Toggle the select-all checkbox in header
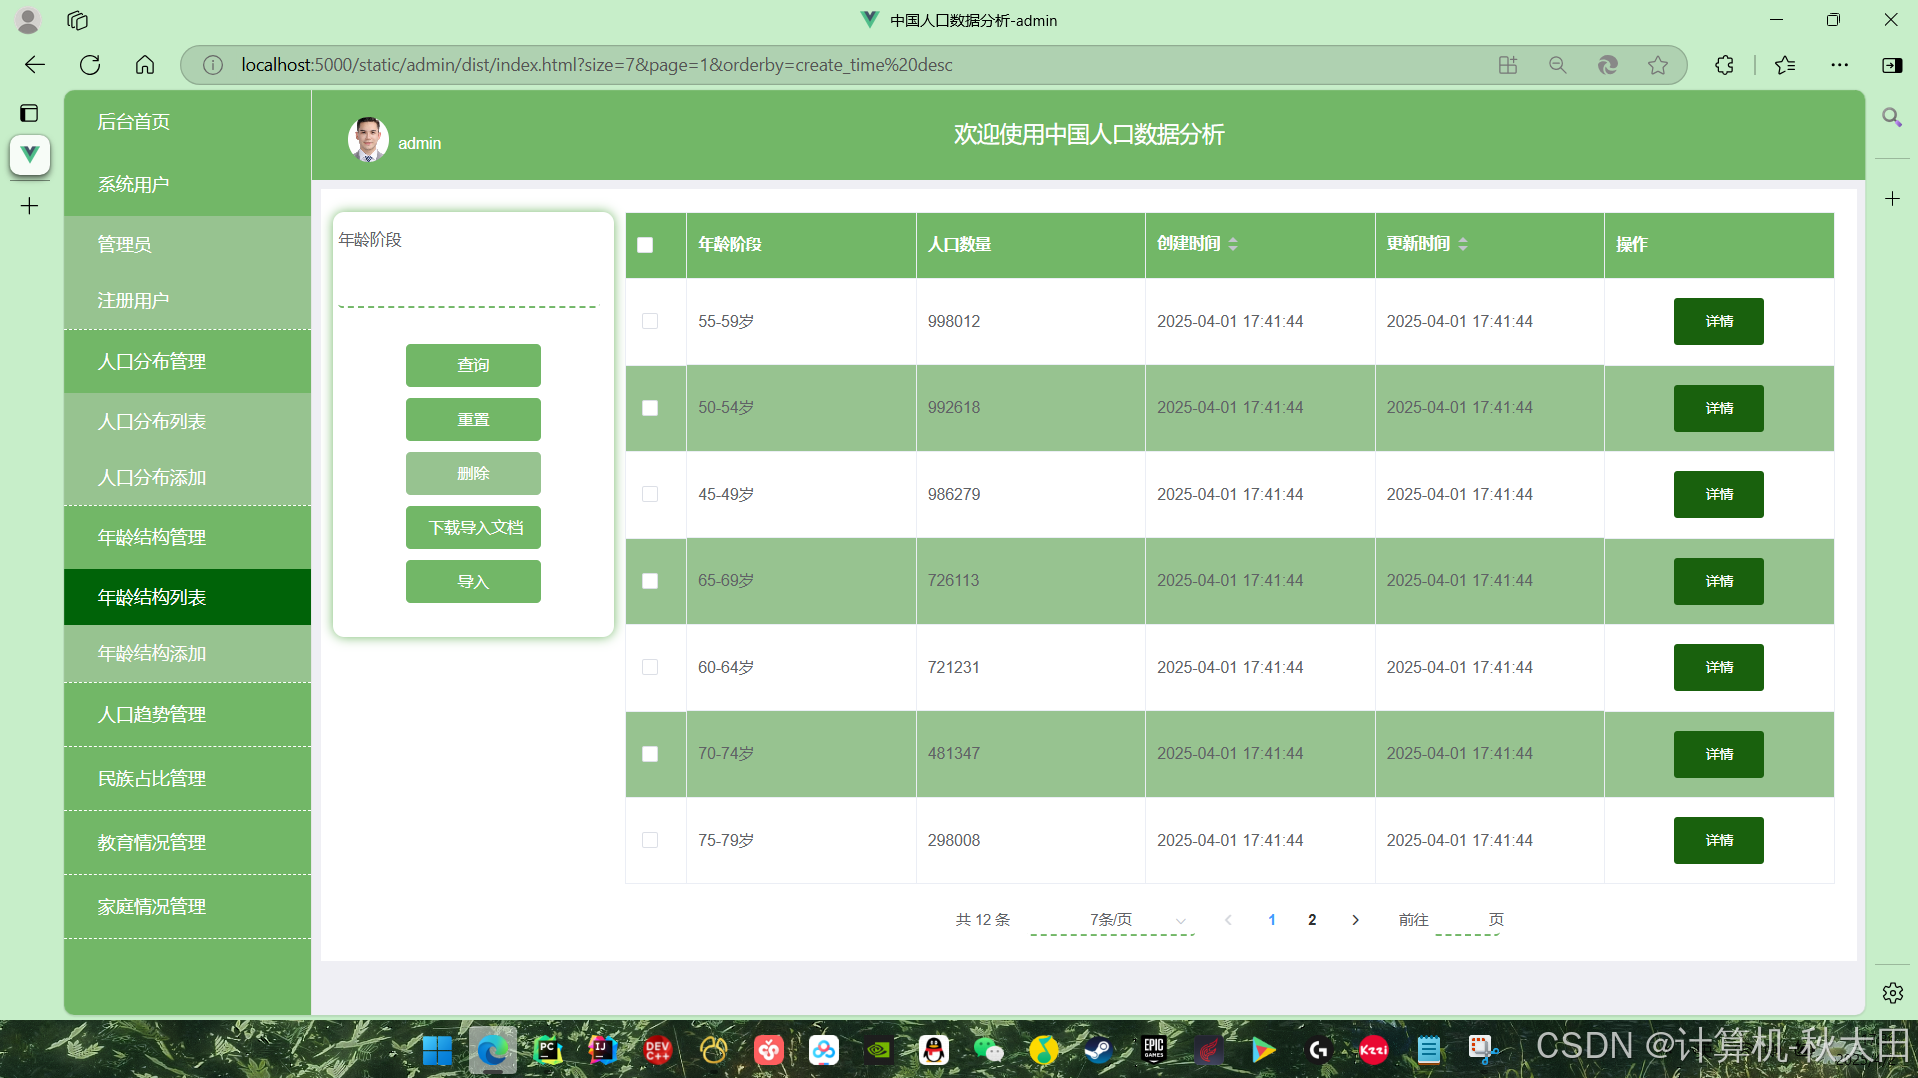Image resolution: width=1918 pixels, height=1078 pixels. click(645, 245)
